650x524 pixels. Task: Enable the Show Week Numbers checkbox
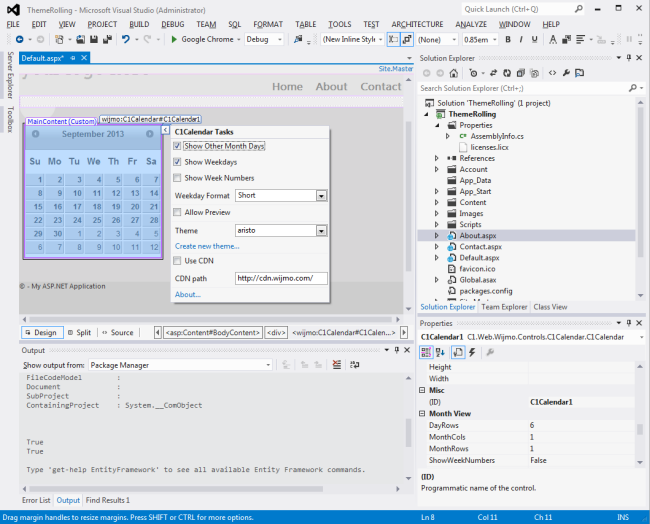[x=178, y=178]
